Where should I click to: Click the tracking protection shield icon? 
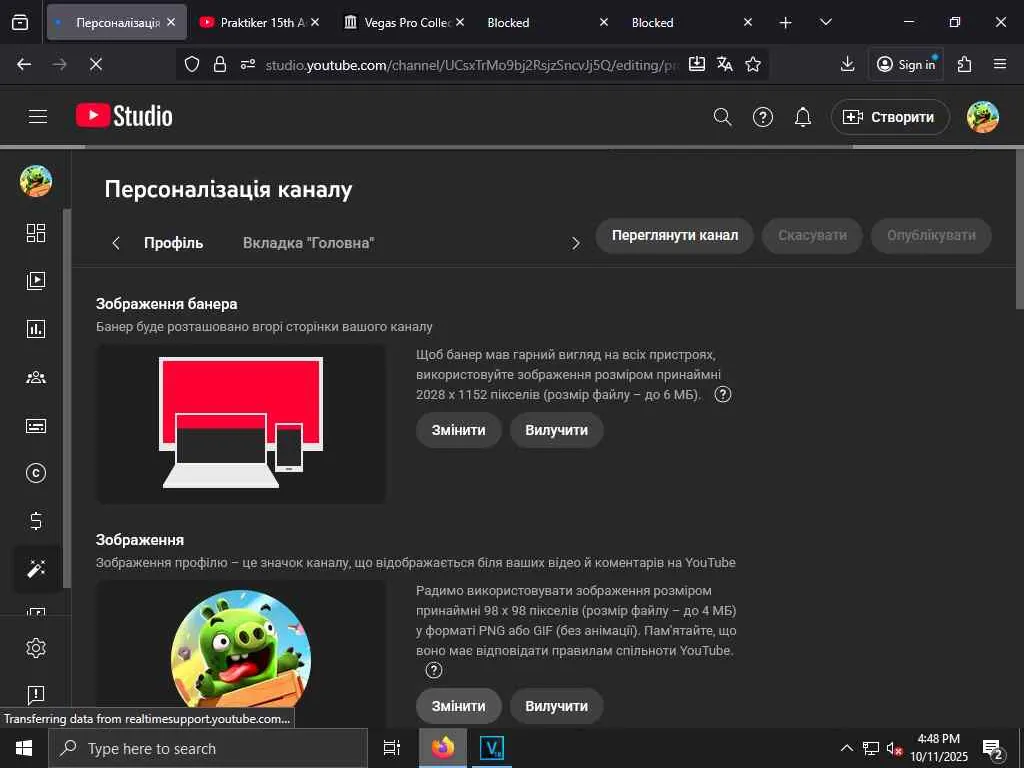coord(191,64)
